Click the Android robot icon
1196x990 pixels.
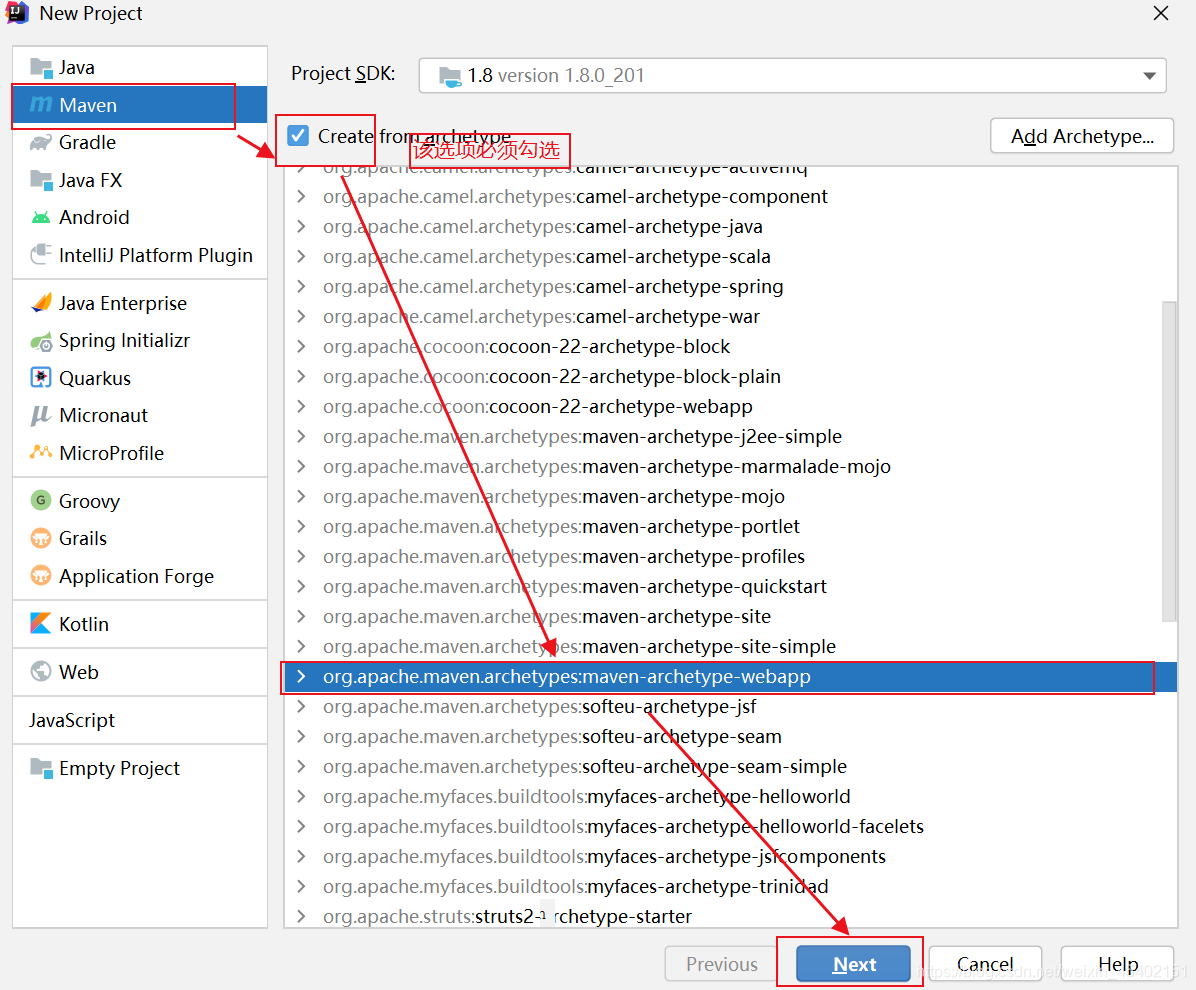click(x=40, y=217)
